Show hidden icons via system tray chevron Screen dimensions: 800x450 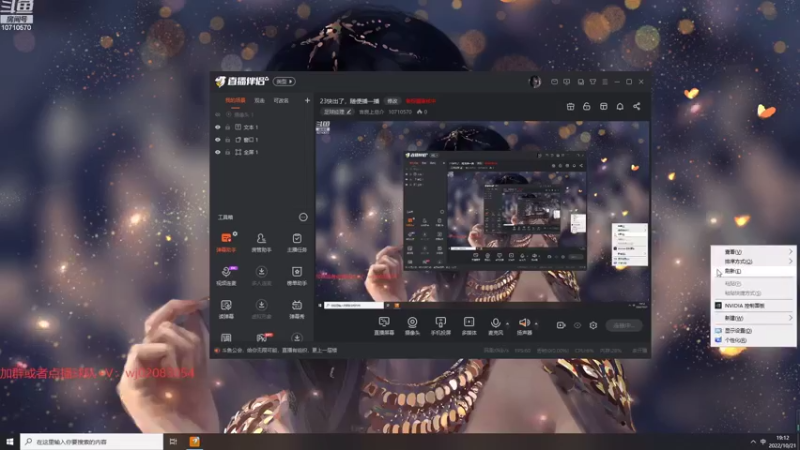[x=753, y=442]
